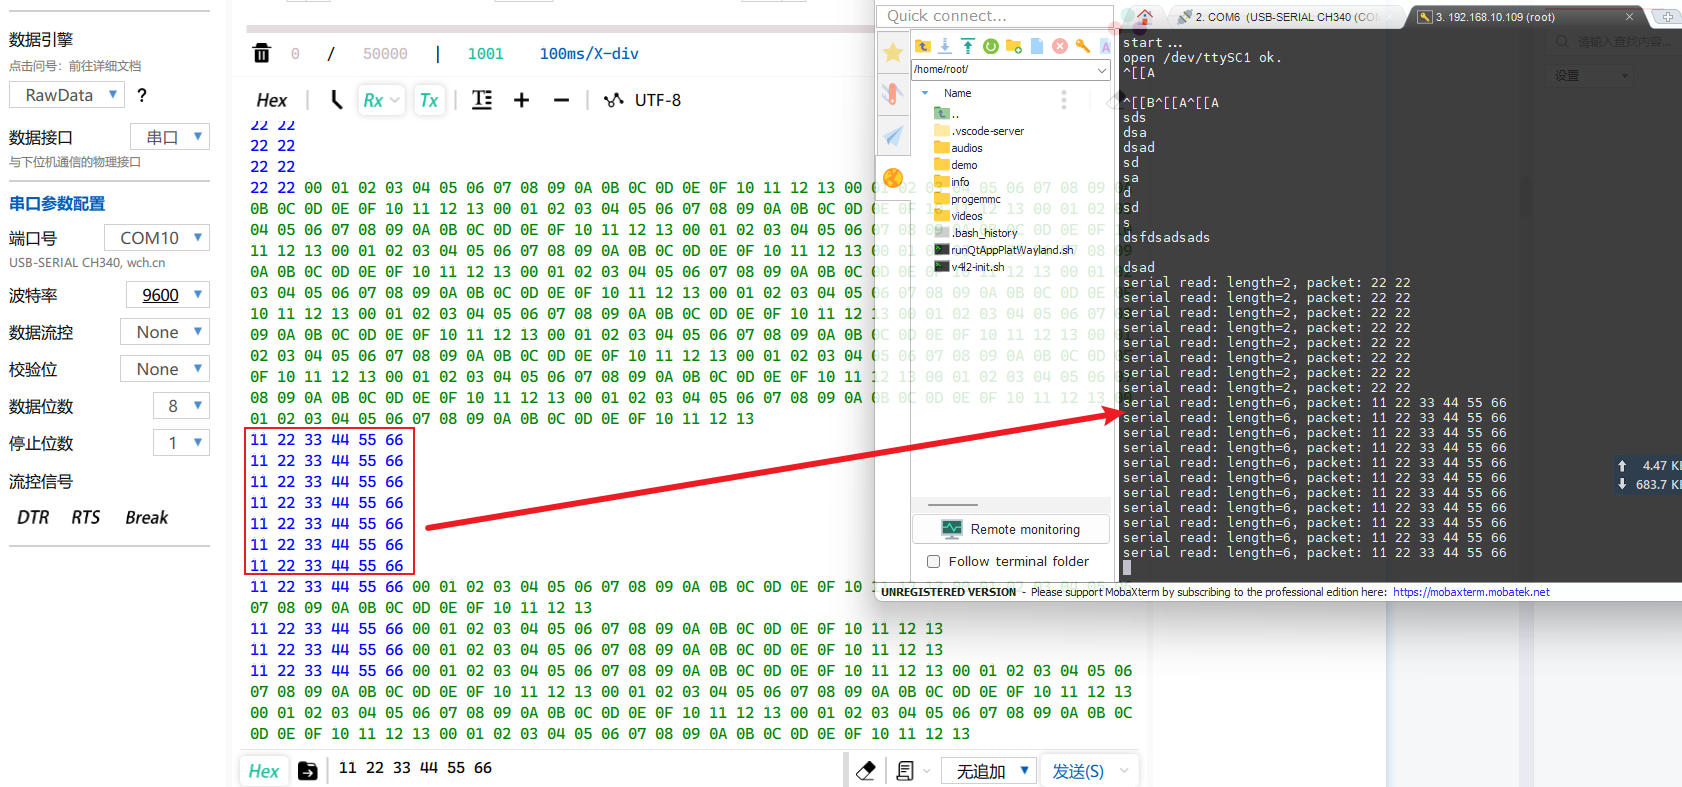Viewport: 1682px width, 787px height.
Task: Click the trash icon to clear received data
Action: (261, 53)
